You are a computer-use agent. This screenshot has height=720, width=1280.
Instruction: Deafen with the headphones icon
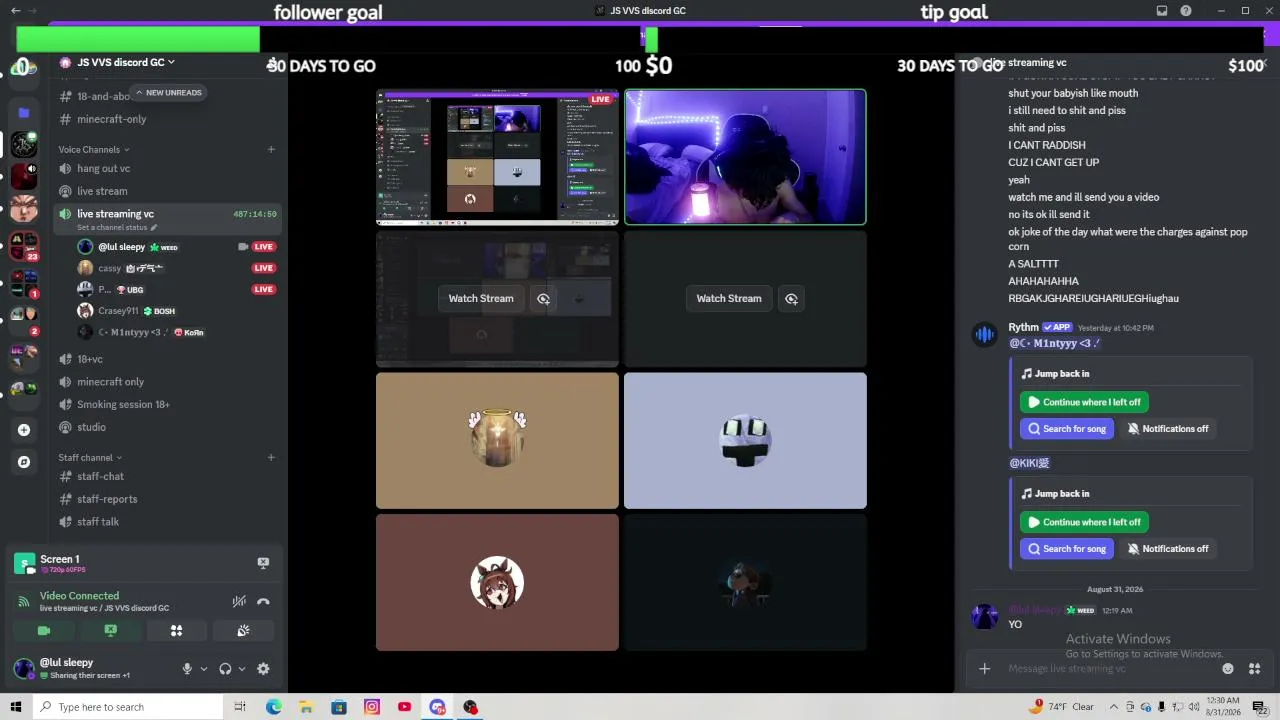pos(225,669)
